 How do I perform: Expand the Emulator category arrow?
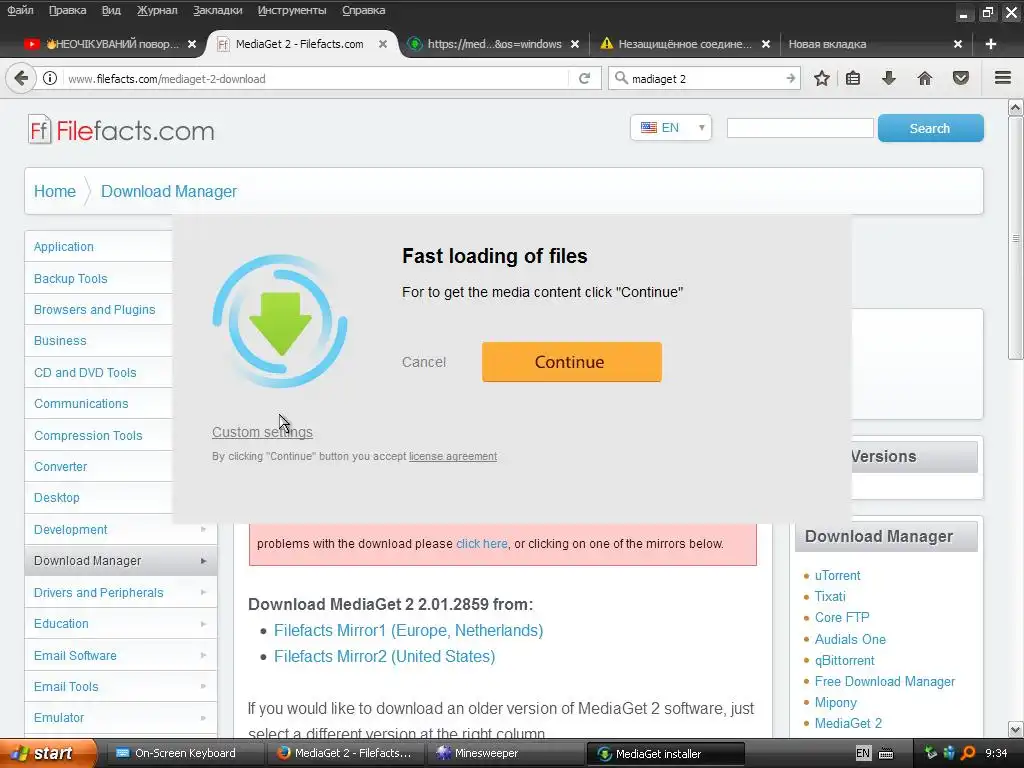(x=203, y=718)
